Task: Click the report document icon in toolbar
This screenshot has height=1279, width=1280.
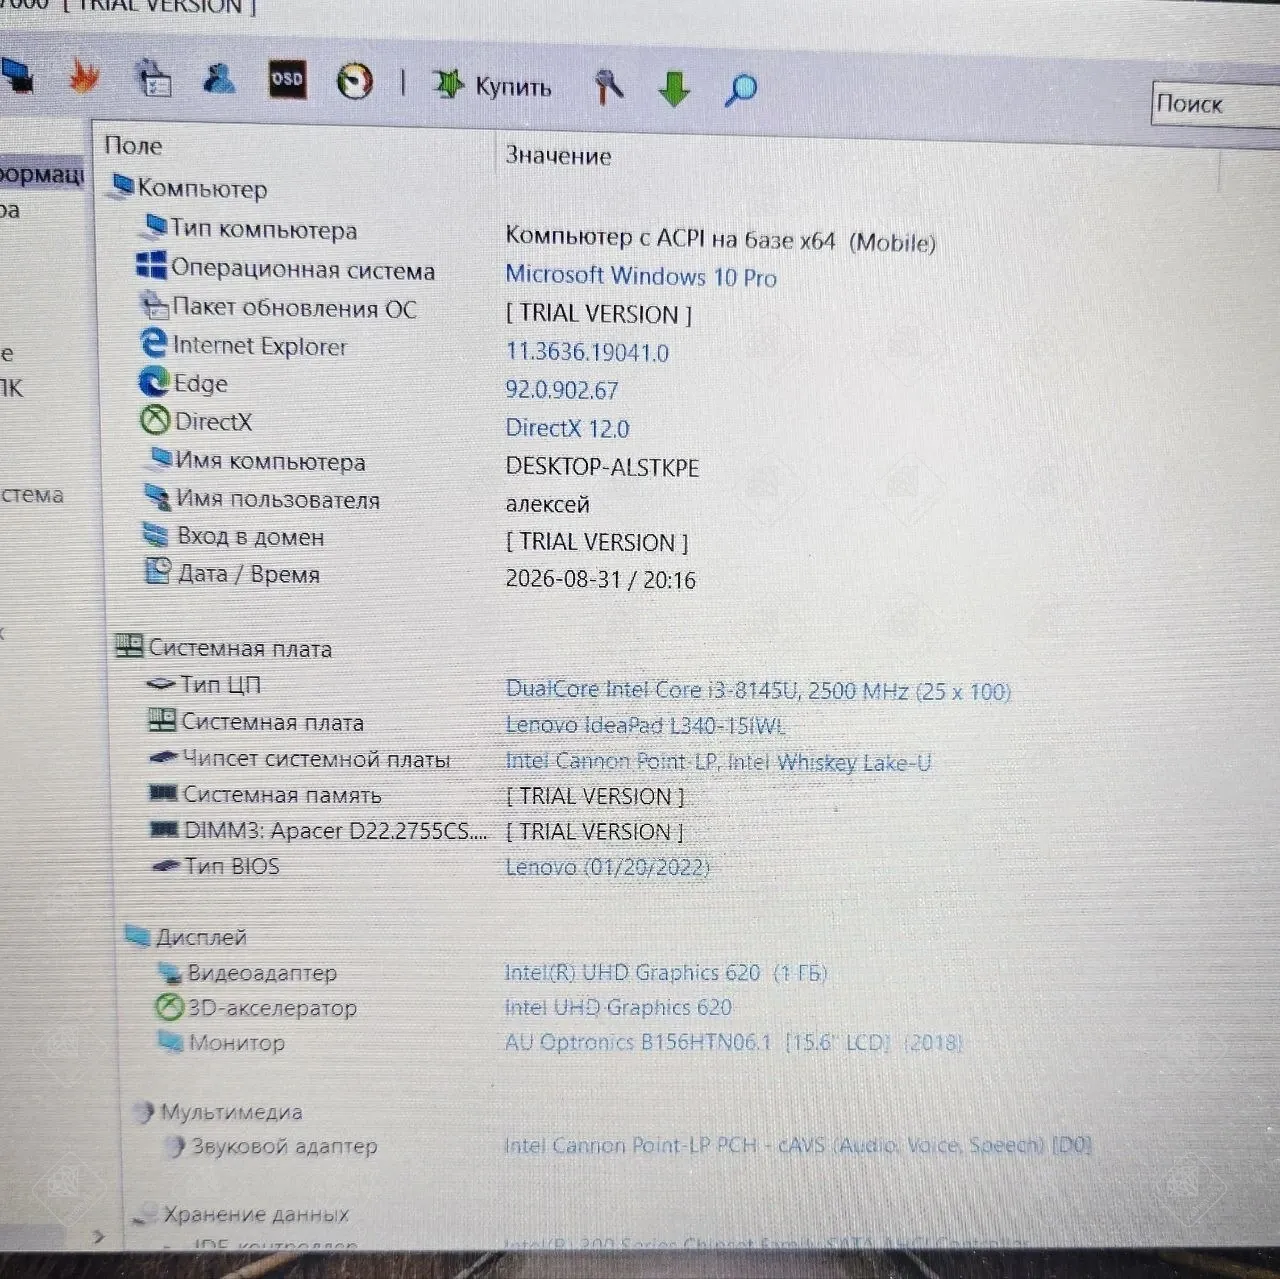Action: click(153, 78)
